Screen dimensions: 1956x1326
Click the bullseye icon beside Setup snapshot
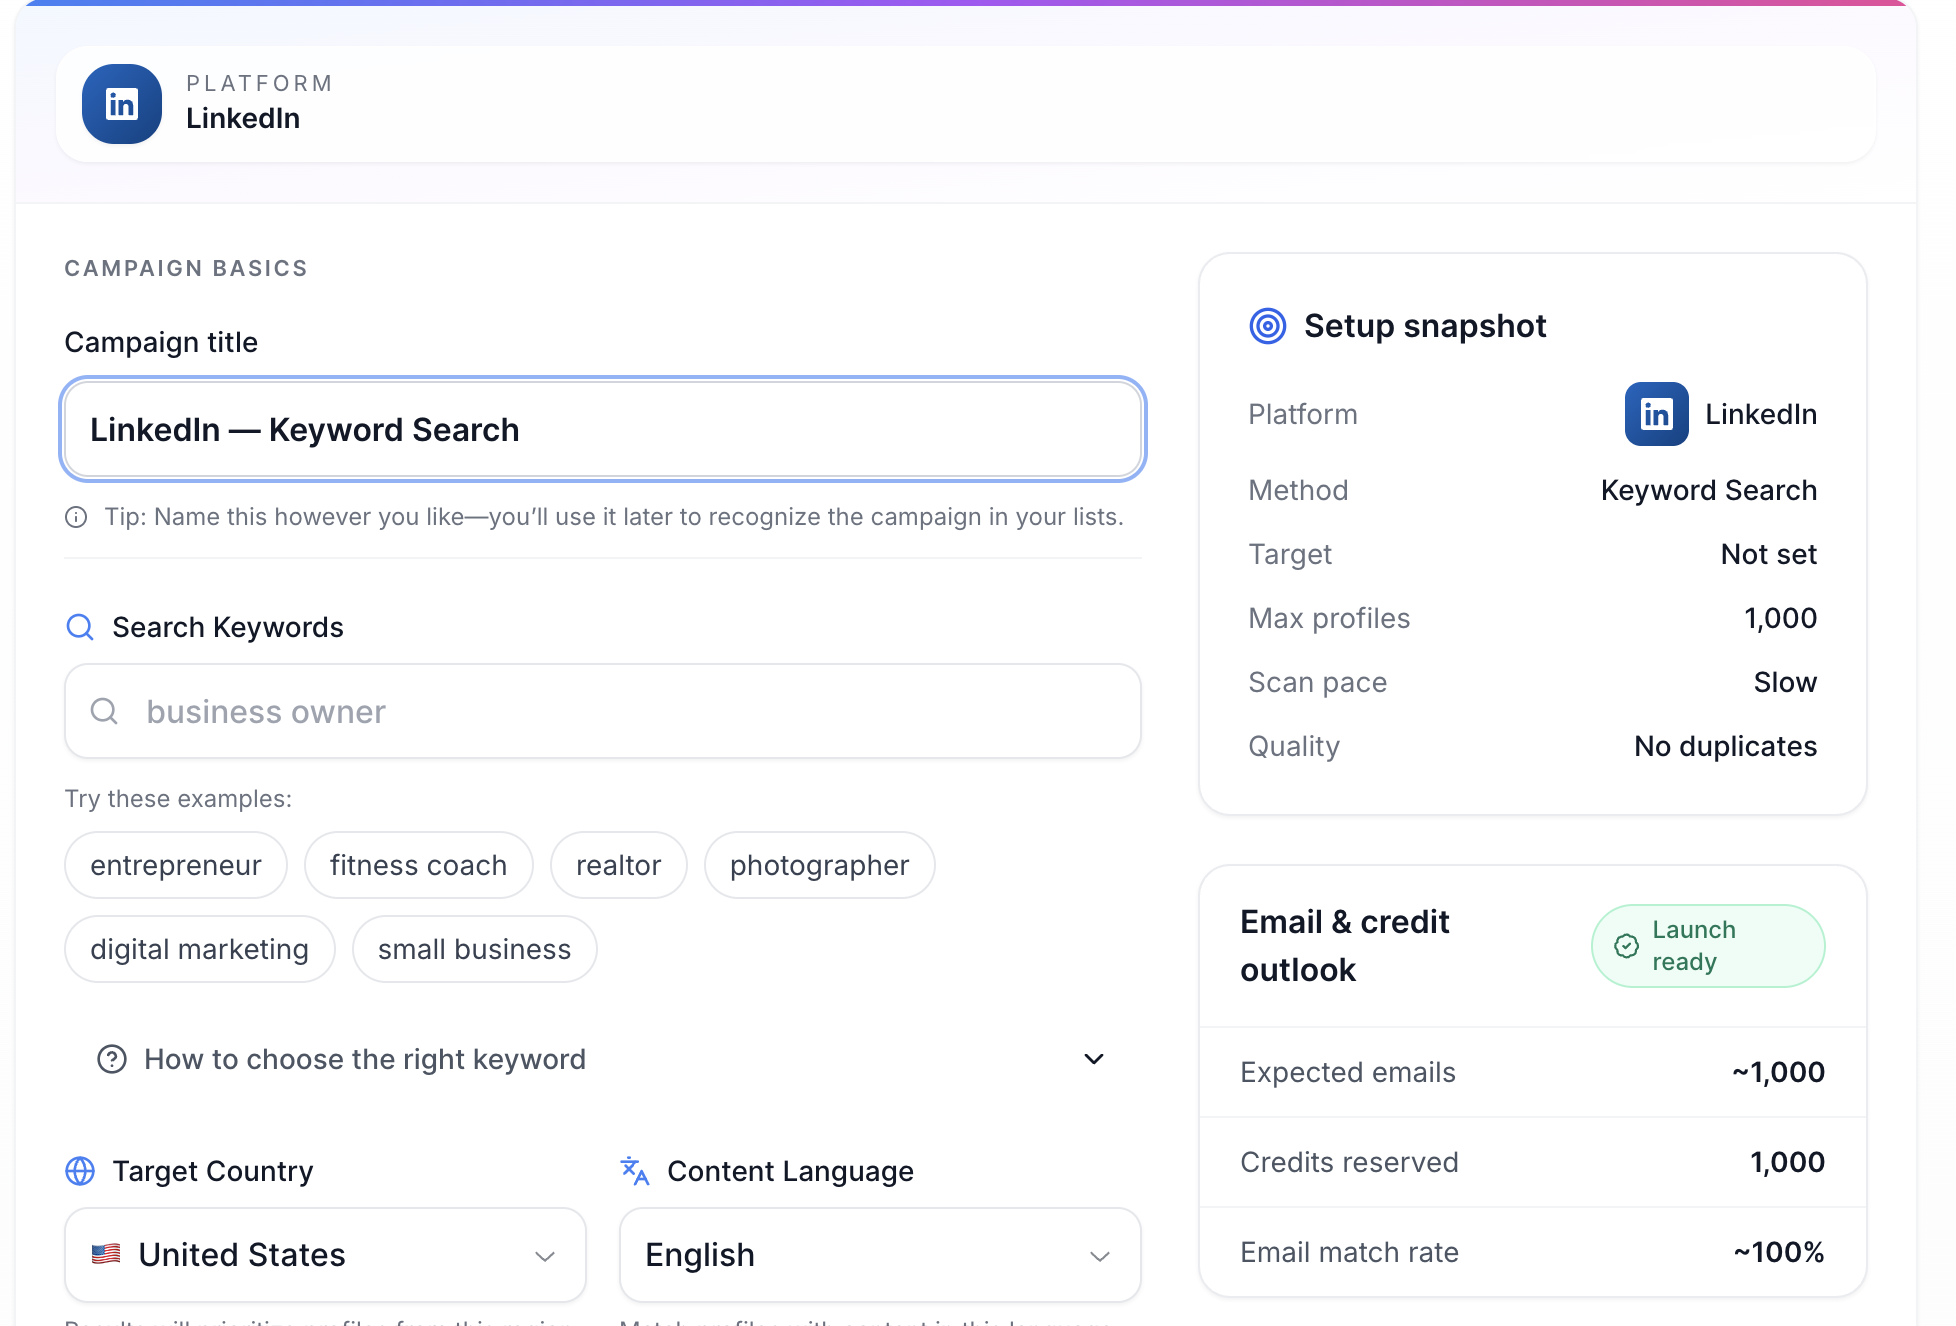1267,325
